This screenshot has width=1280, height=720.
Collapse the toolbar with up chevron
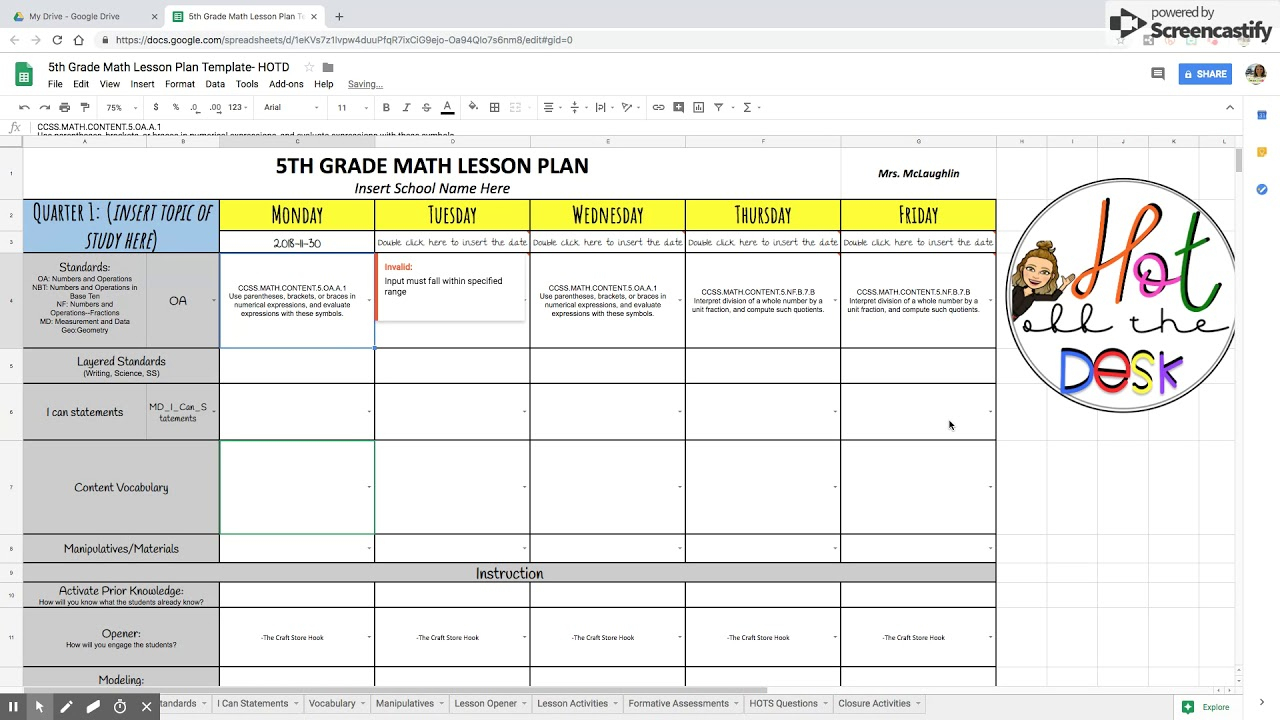[1230, 107]
